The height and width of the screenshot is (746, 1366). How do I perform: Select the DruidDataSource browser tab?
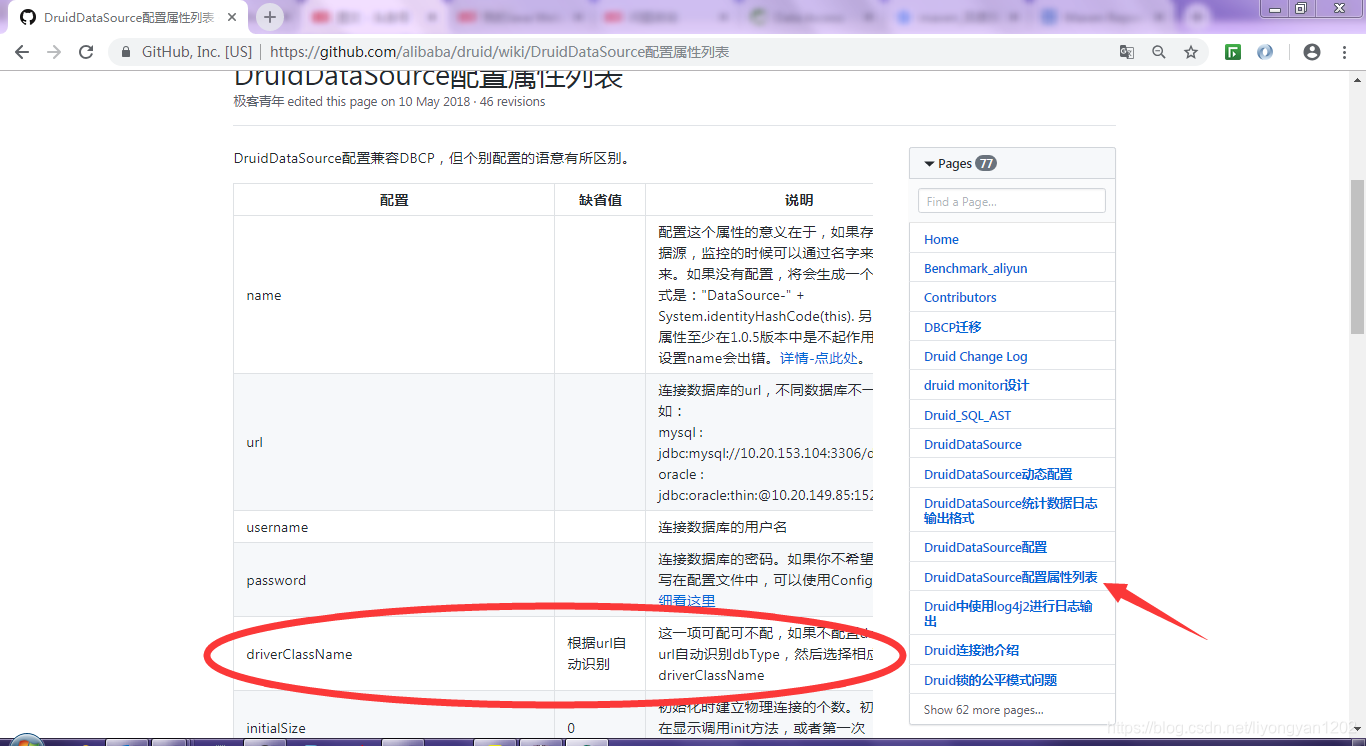128,18
